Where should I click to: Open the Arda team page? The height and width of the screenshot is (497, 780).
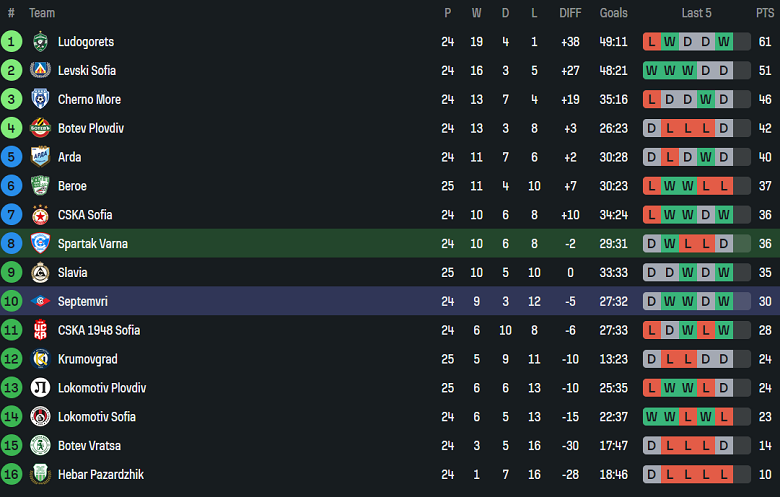pyautogui.click(x=69, y=157)
